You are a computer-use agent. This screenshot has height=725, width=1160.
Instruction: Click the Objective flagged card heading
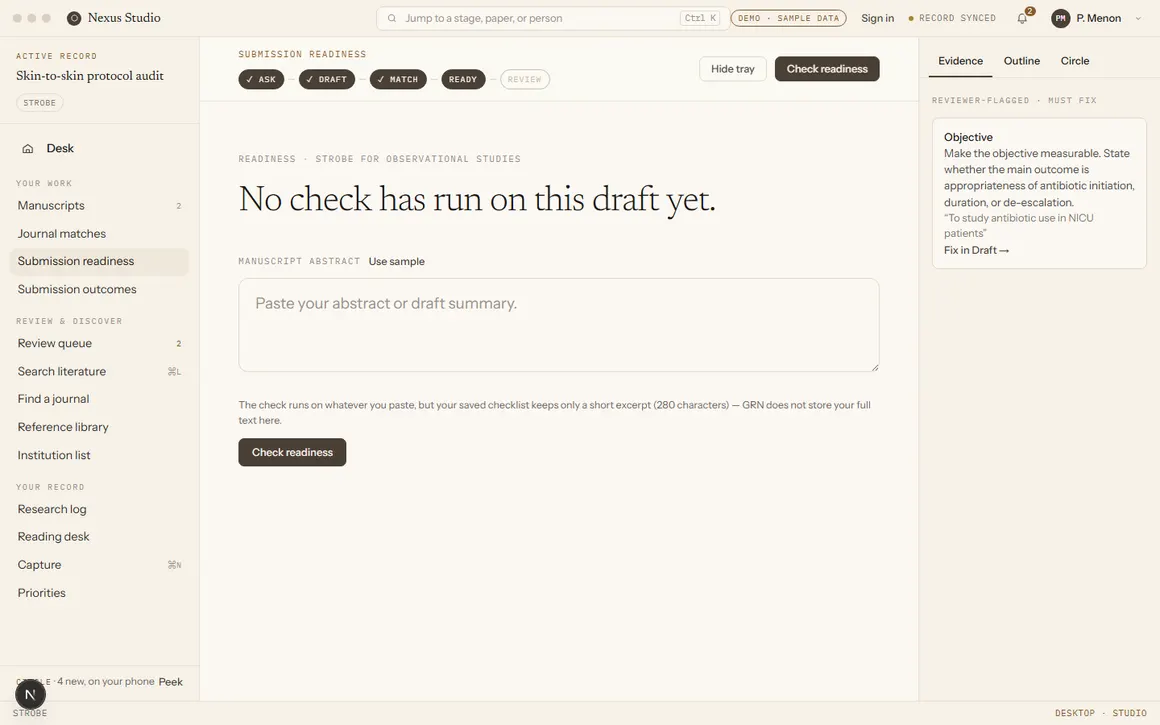point(968,137)
